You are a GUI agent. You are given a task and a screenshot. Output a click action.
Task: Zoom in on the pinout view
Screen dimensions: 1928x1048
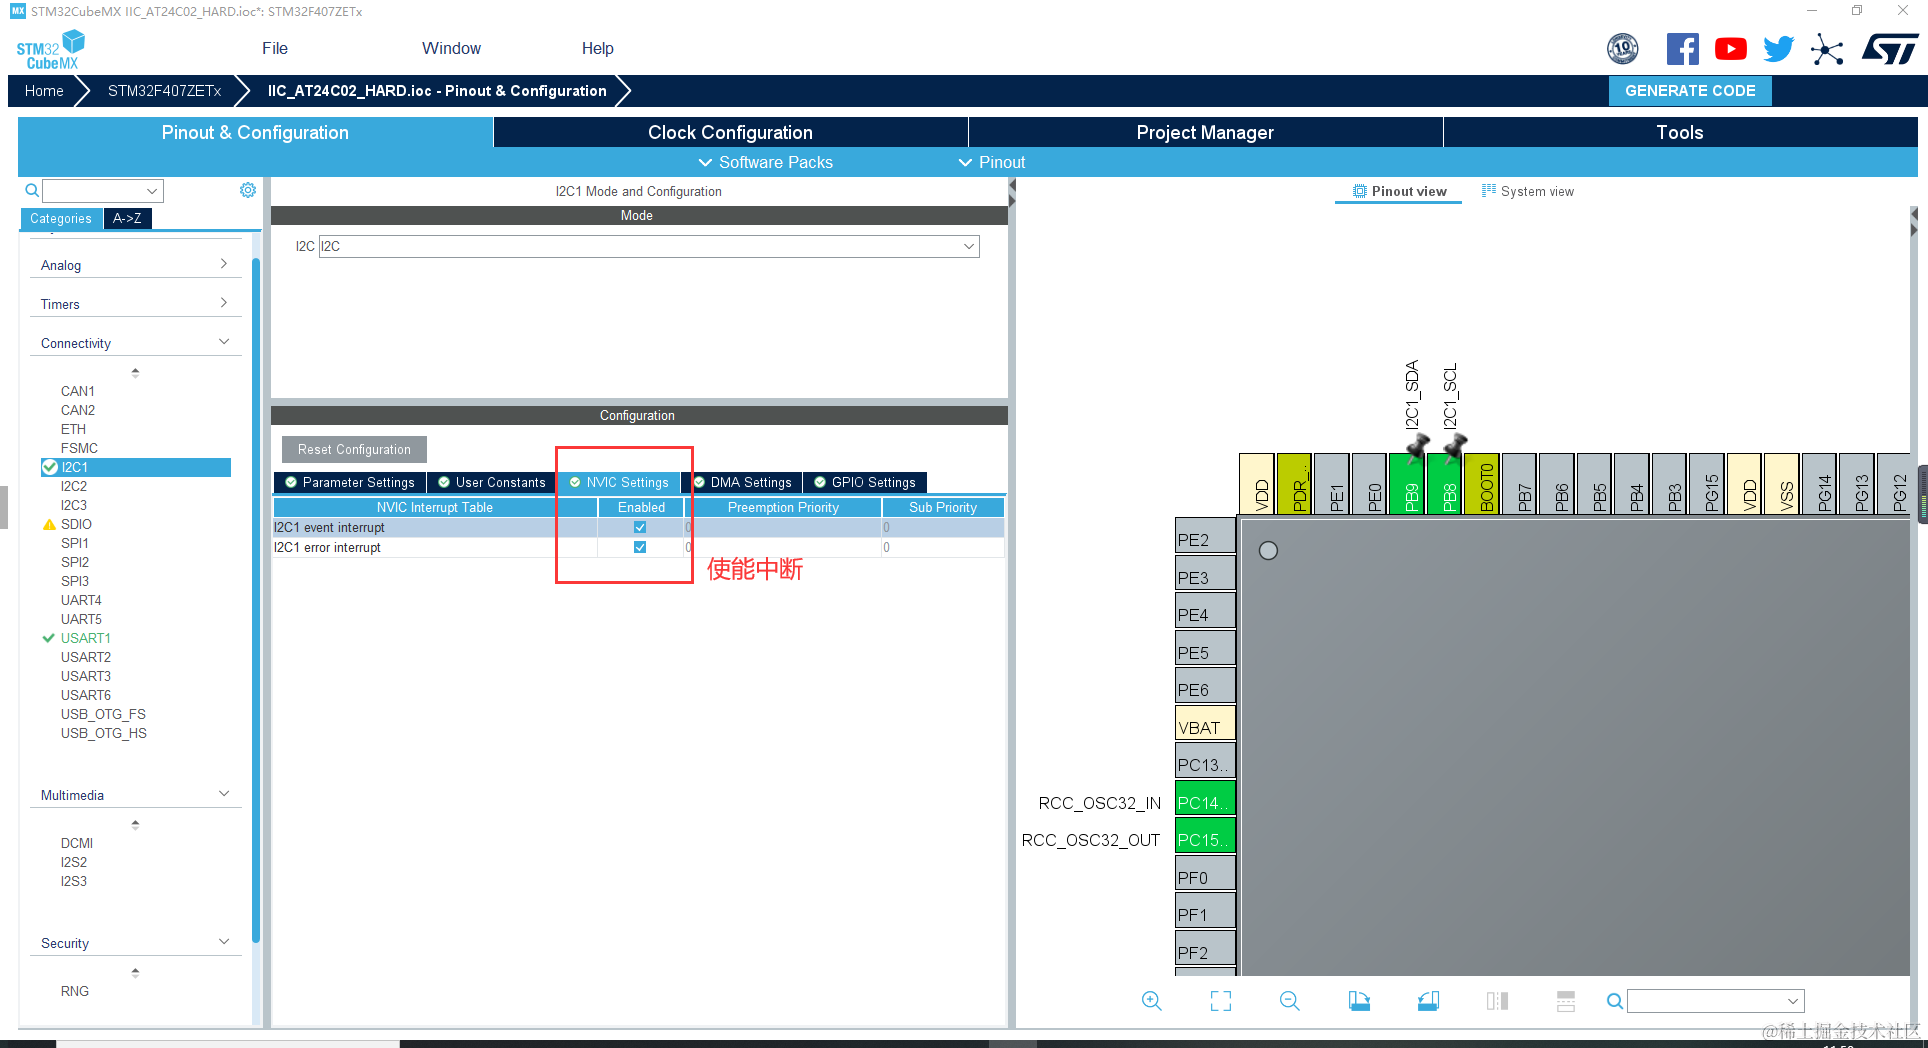pyautogui.click(x=1152, y=1001)
